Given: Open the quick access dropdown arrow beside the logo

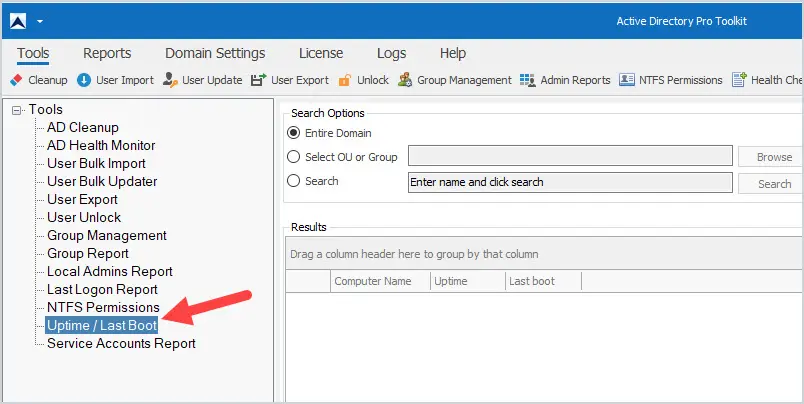Looking at the screenshot, I should (x=39, y=22).
